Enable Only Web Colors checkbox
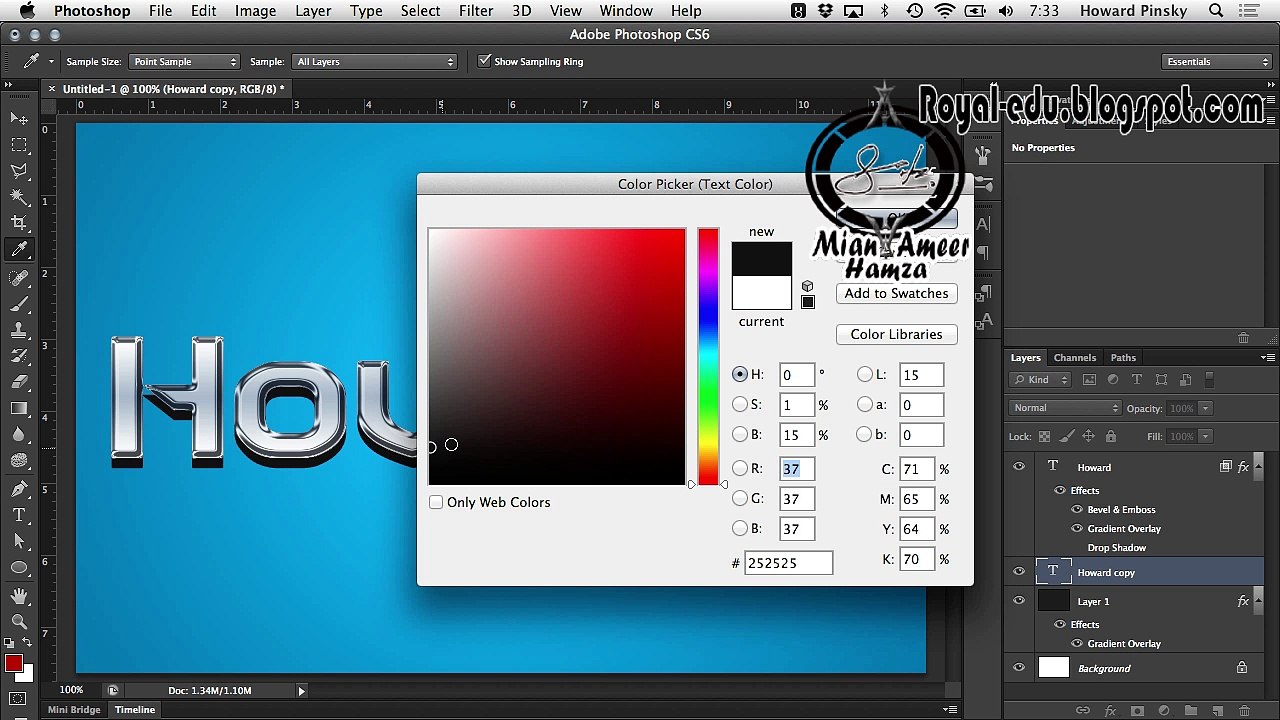Screen dimensions: 1280x720 pos(436,502)
